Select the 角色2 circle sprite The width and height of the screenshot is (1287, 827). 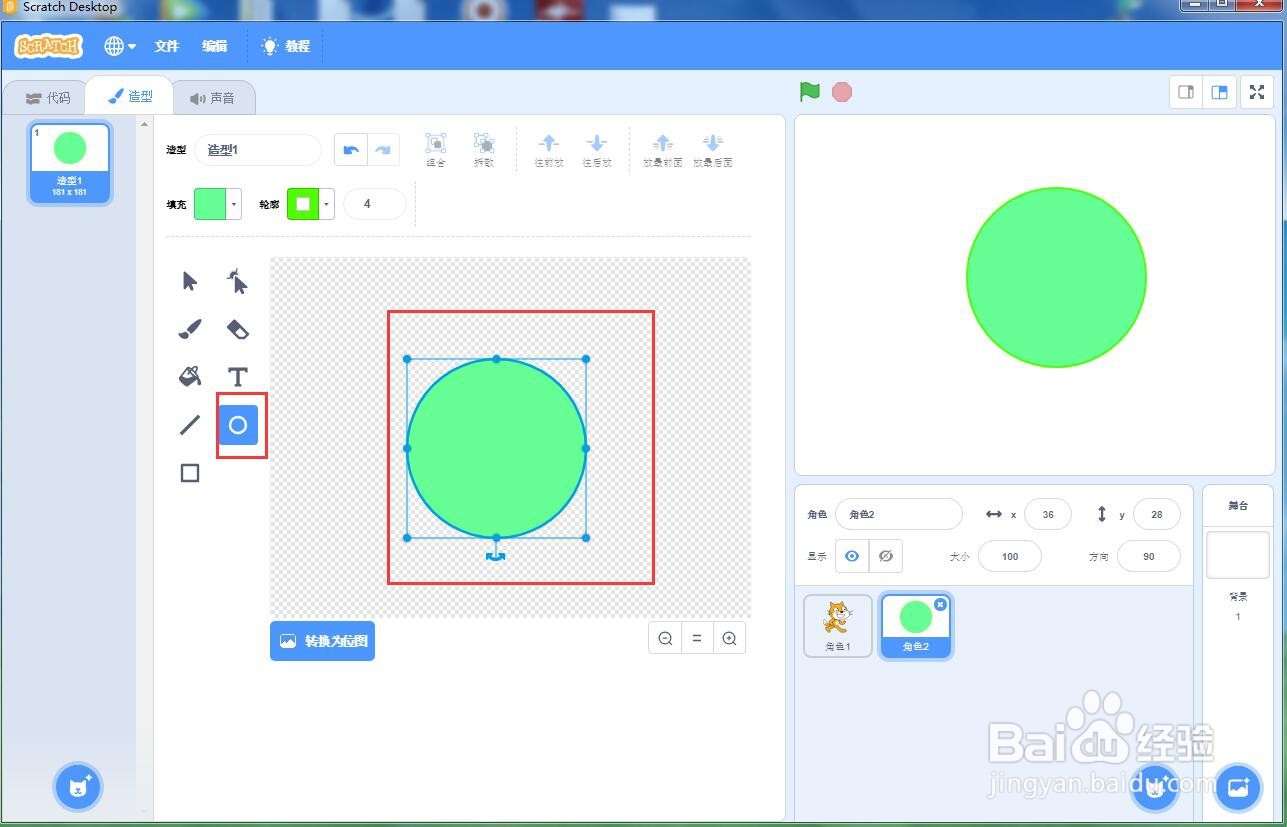[916, 626]
